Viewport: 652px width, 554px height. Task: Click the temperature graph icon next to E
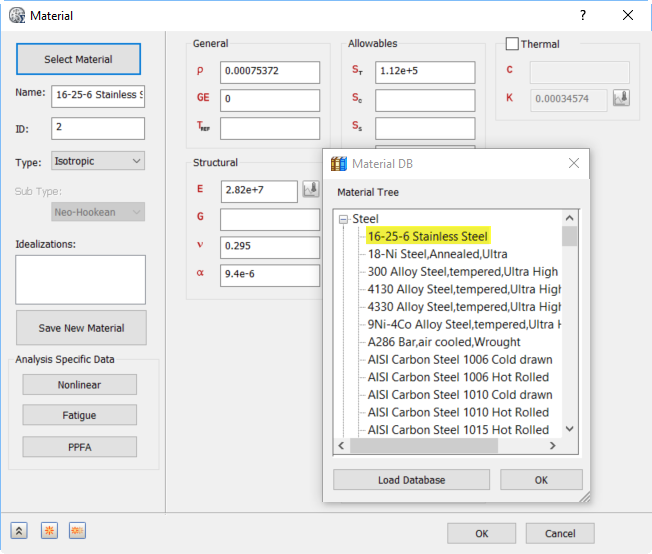click(x=311, y=189)
